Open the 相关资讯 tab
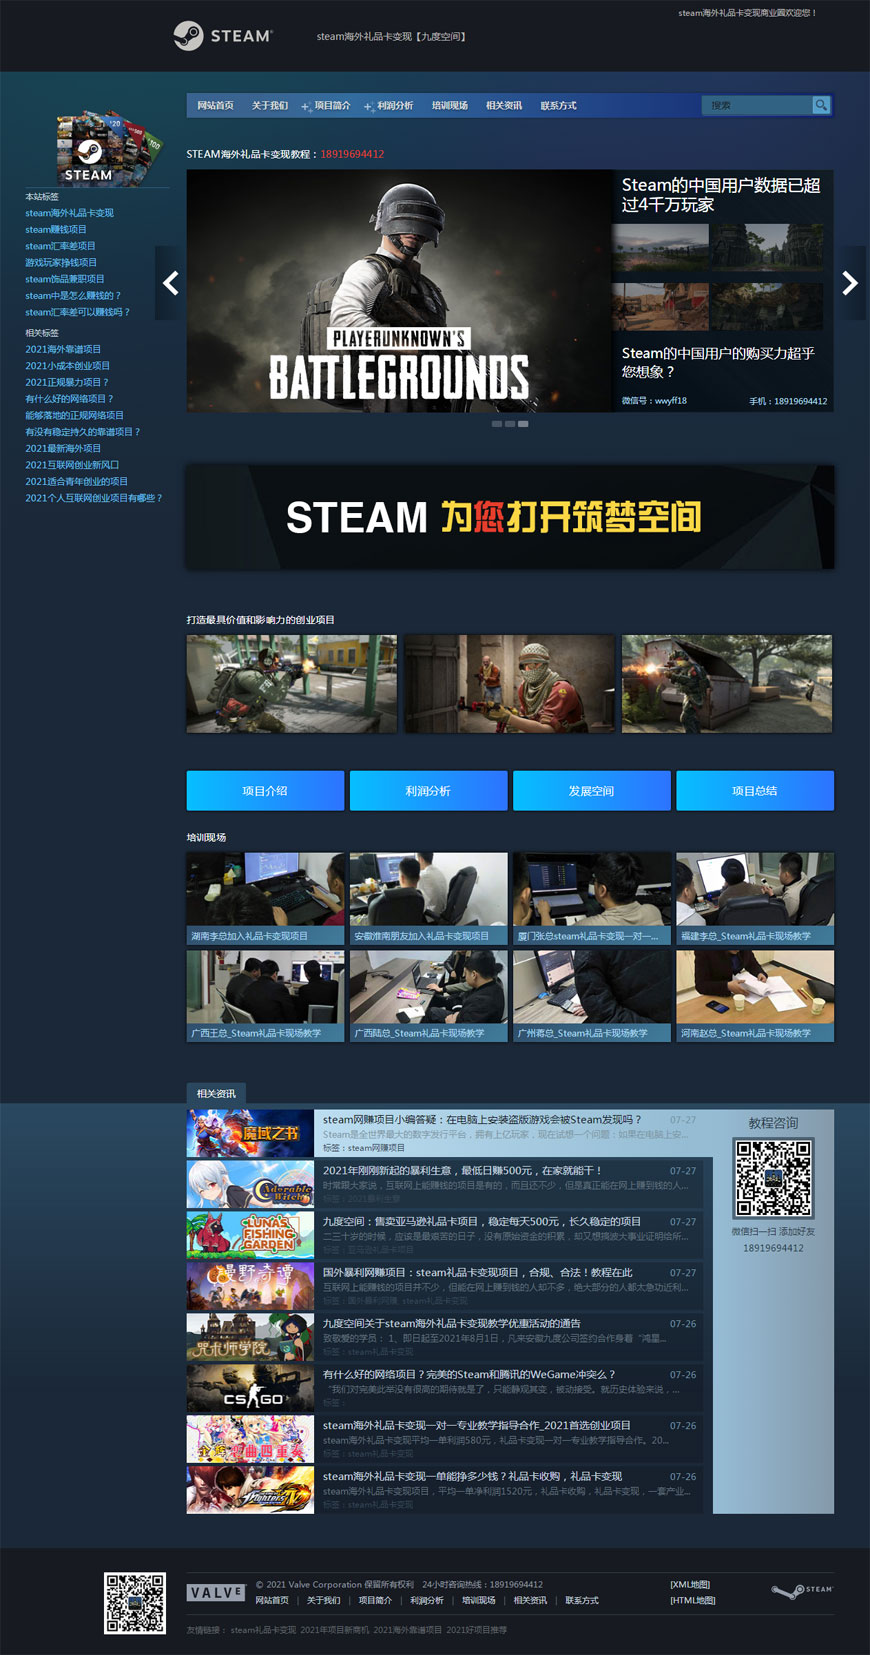 (x=216, y=1093)
